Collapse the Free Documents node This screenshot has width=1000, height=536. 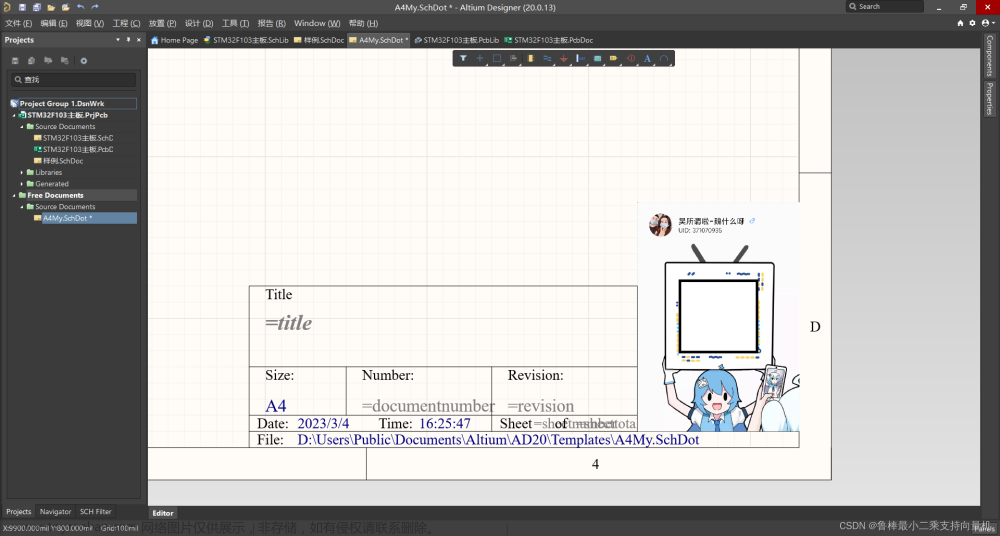14,196
